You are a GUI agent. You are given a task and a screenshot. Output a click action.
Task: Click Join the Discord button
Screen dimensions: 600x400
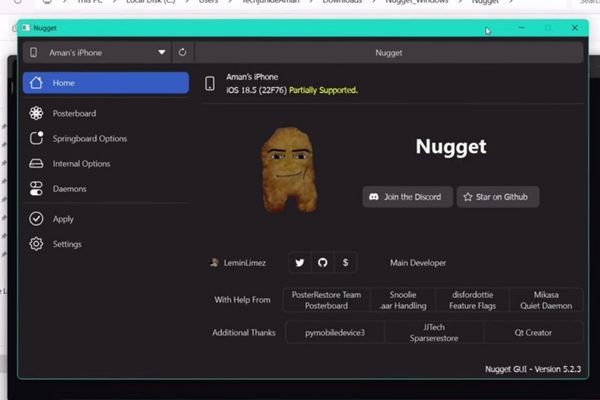(x=408, y=197)
